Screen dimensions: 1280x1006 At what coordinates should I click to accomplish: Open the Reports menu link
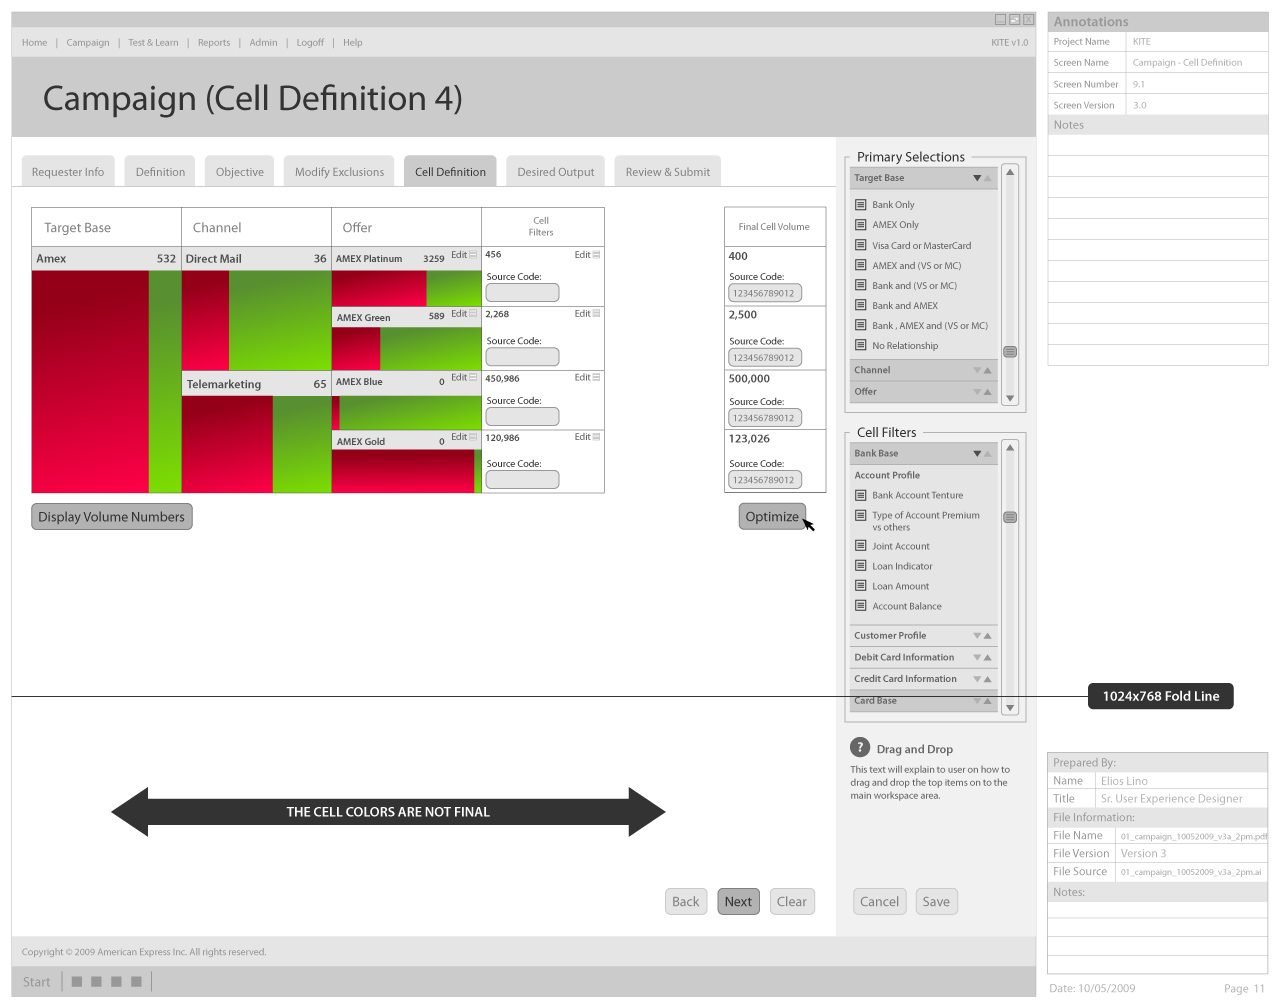tap(213, 43)
